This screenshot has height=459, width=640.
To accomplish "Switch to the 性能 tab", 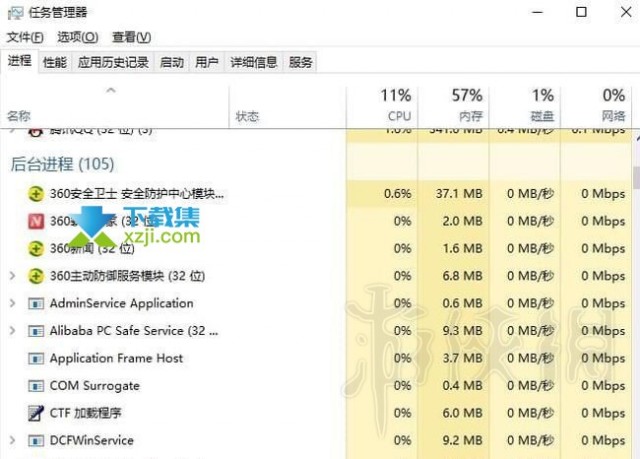I will pos(55,62).
